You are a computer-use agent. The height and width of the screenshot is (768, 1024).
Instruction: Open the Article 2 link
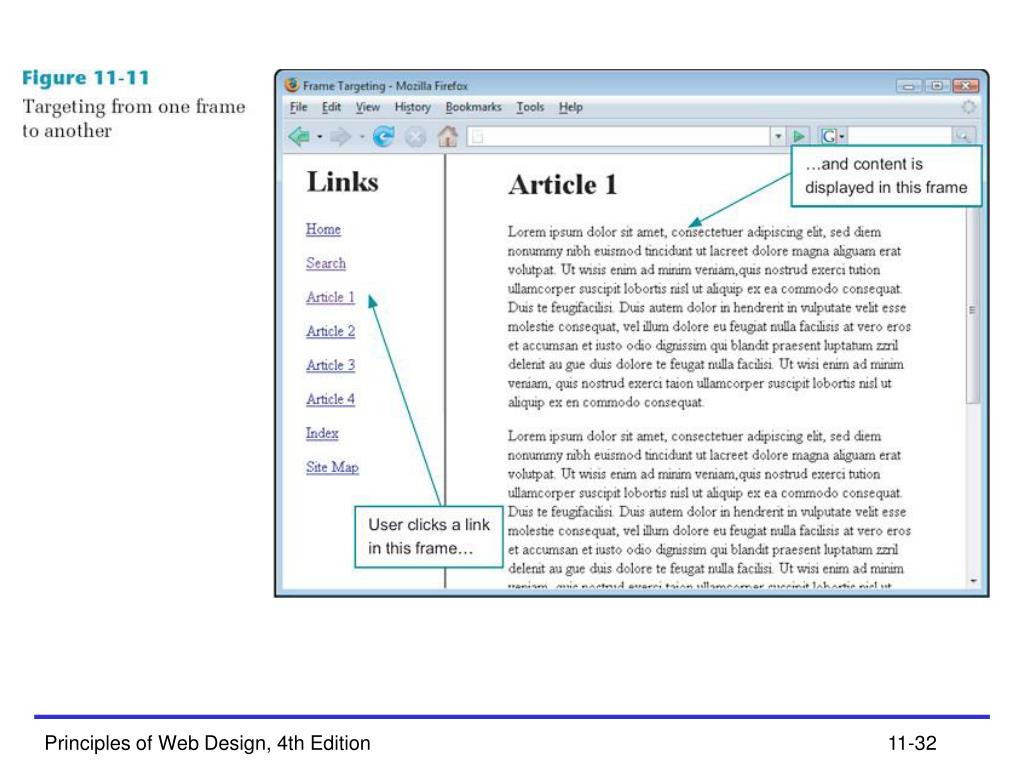(x=330, y=331)
